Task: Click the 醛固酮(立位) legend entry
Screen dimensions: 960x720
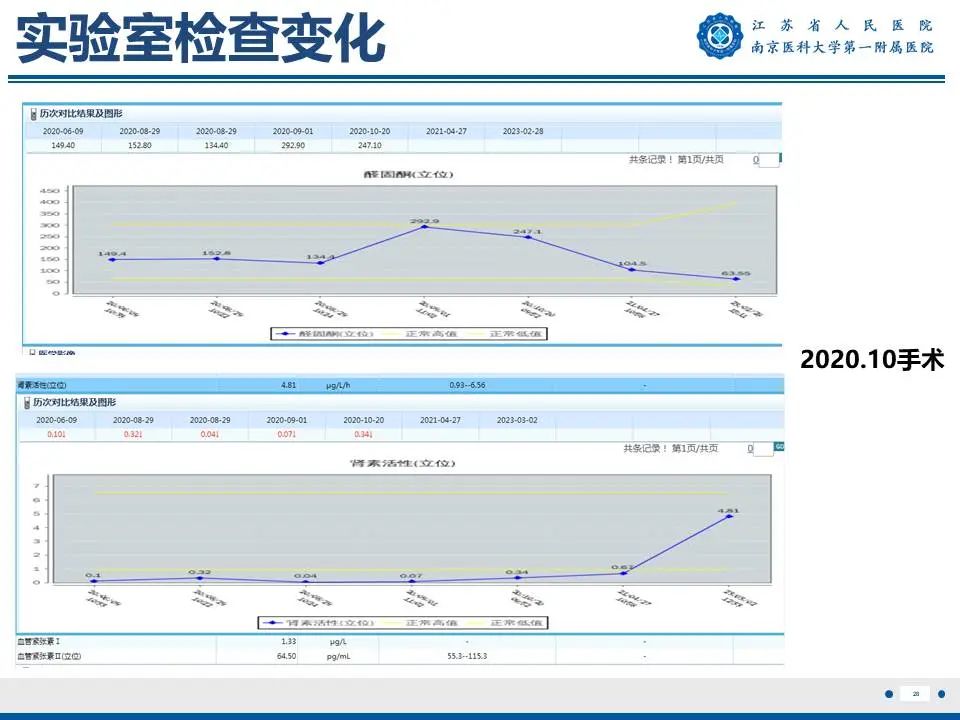Action: pos(324,334)
